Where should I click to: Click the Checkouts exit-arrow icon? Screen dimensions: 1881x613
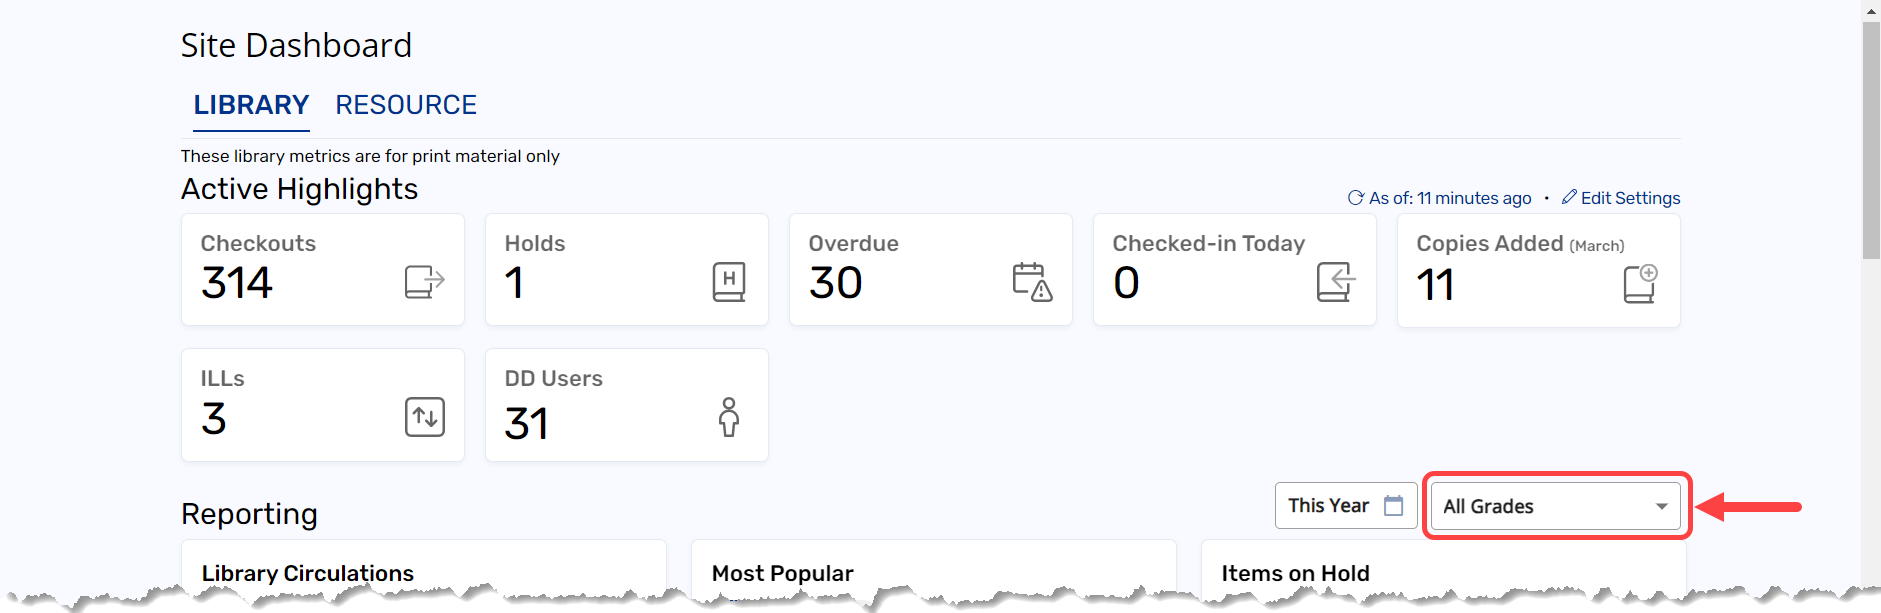(424, 282)
